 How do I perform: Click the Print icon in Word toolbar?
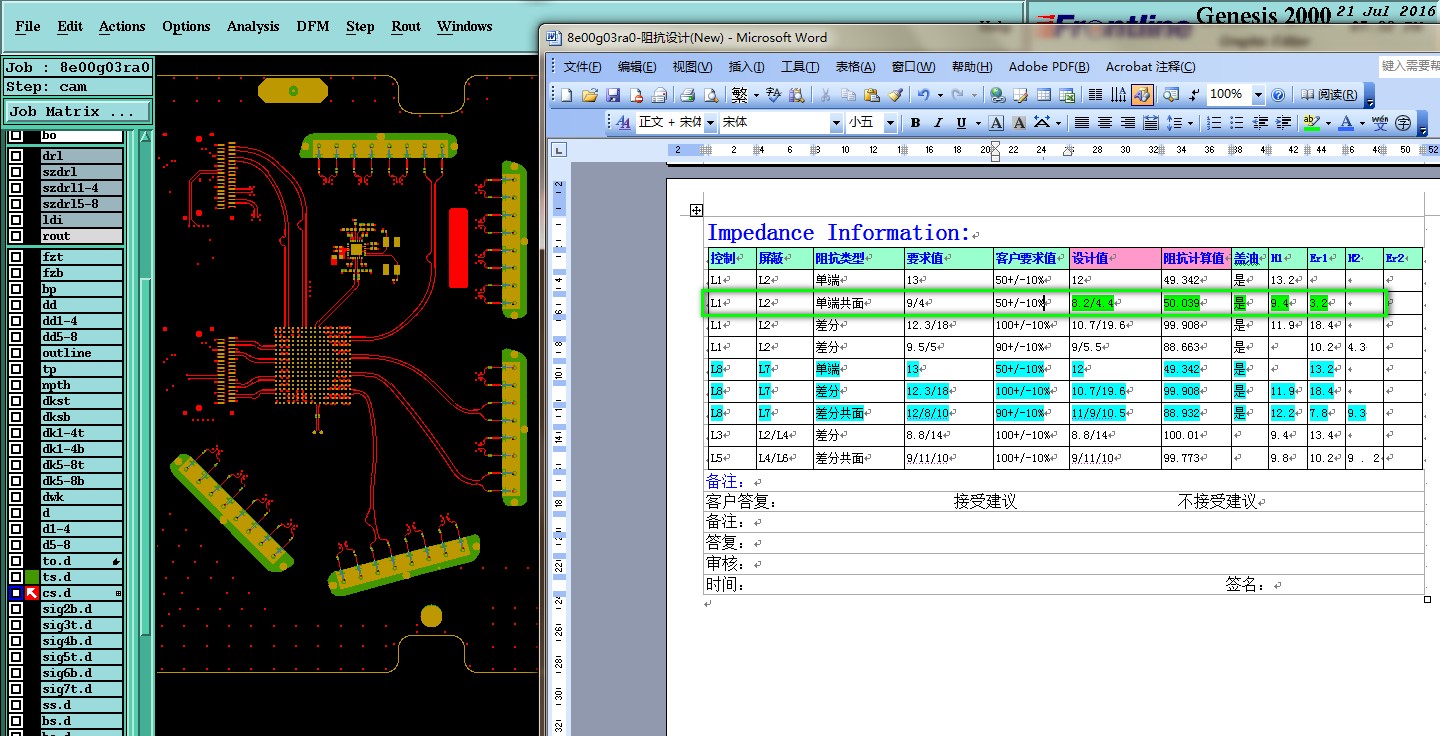tap(688, 96)
